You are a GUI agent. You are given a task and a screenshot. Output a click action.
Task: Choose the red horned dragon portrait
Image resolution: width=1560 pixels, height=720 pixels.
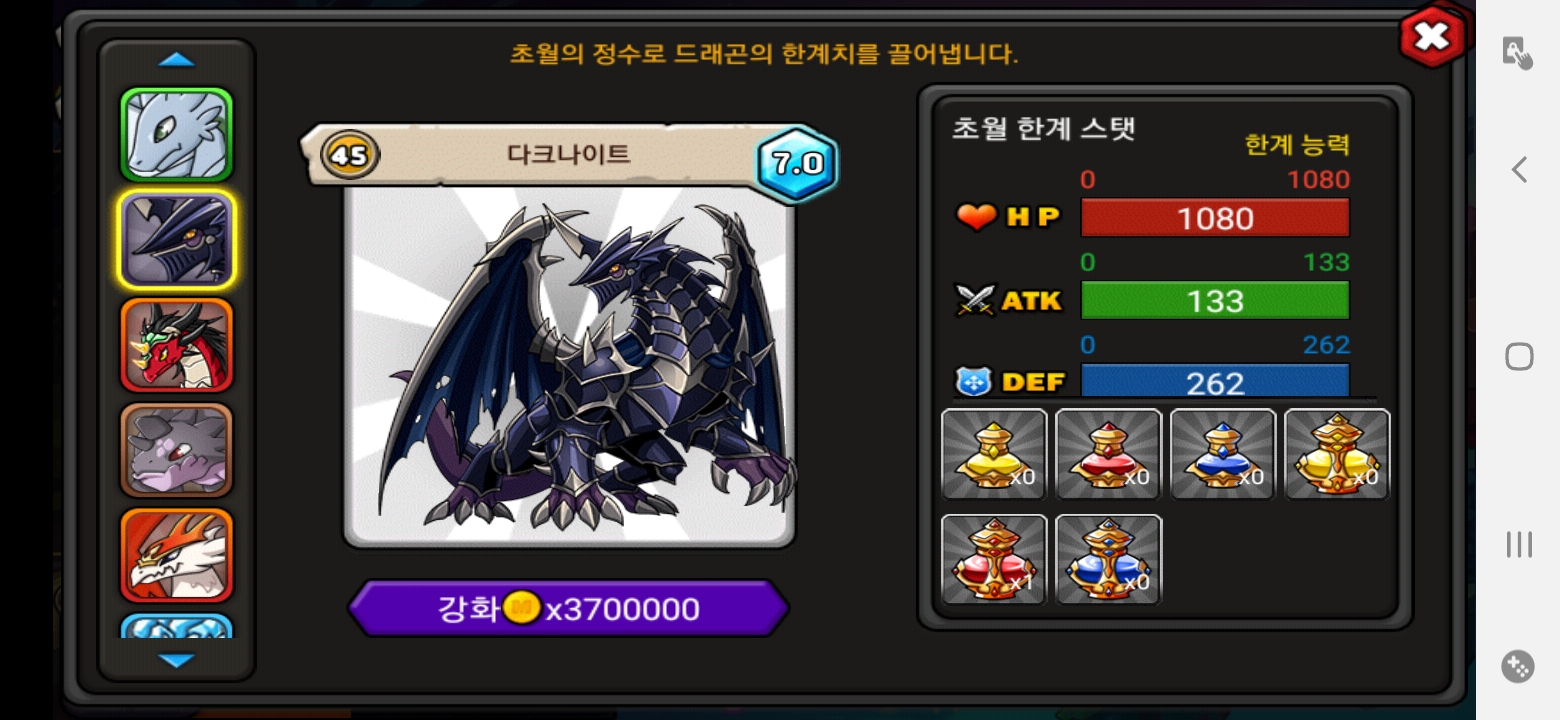click(x=177, y=345)
